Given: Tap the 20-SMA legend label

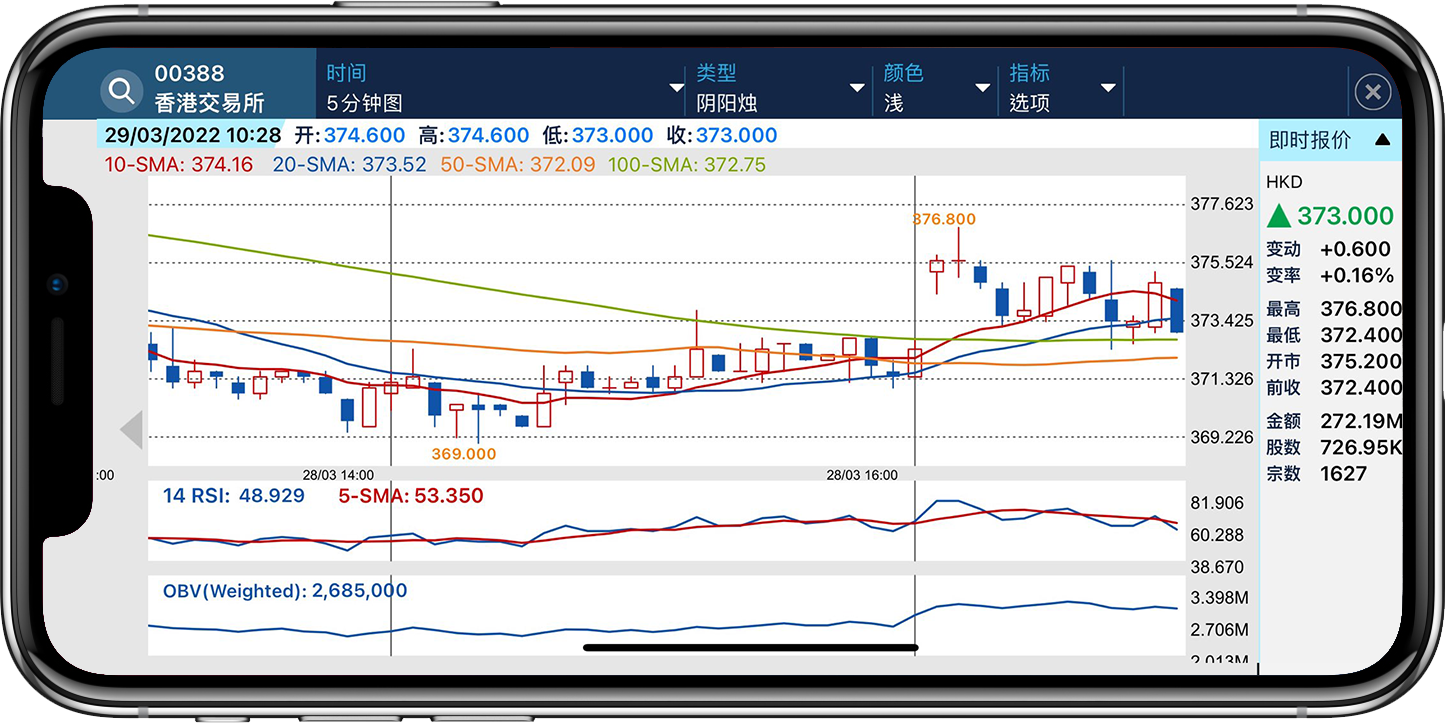Looking at the screenshot, I should pos(349,164).
